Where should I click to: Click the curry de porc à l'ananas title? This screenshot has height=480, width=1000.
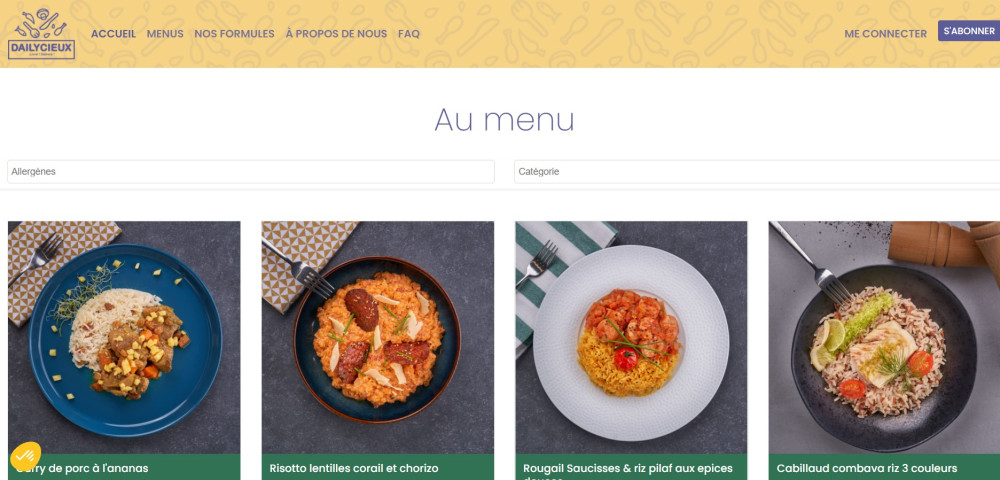tap(82, 469)
